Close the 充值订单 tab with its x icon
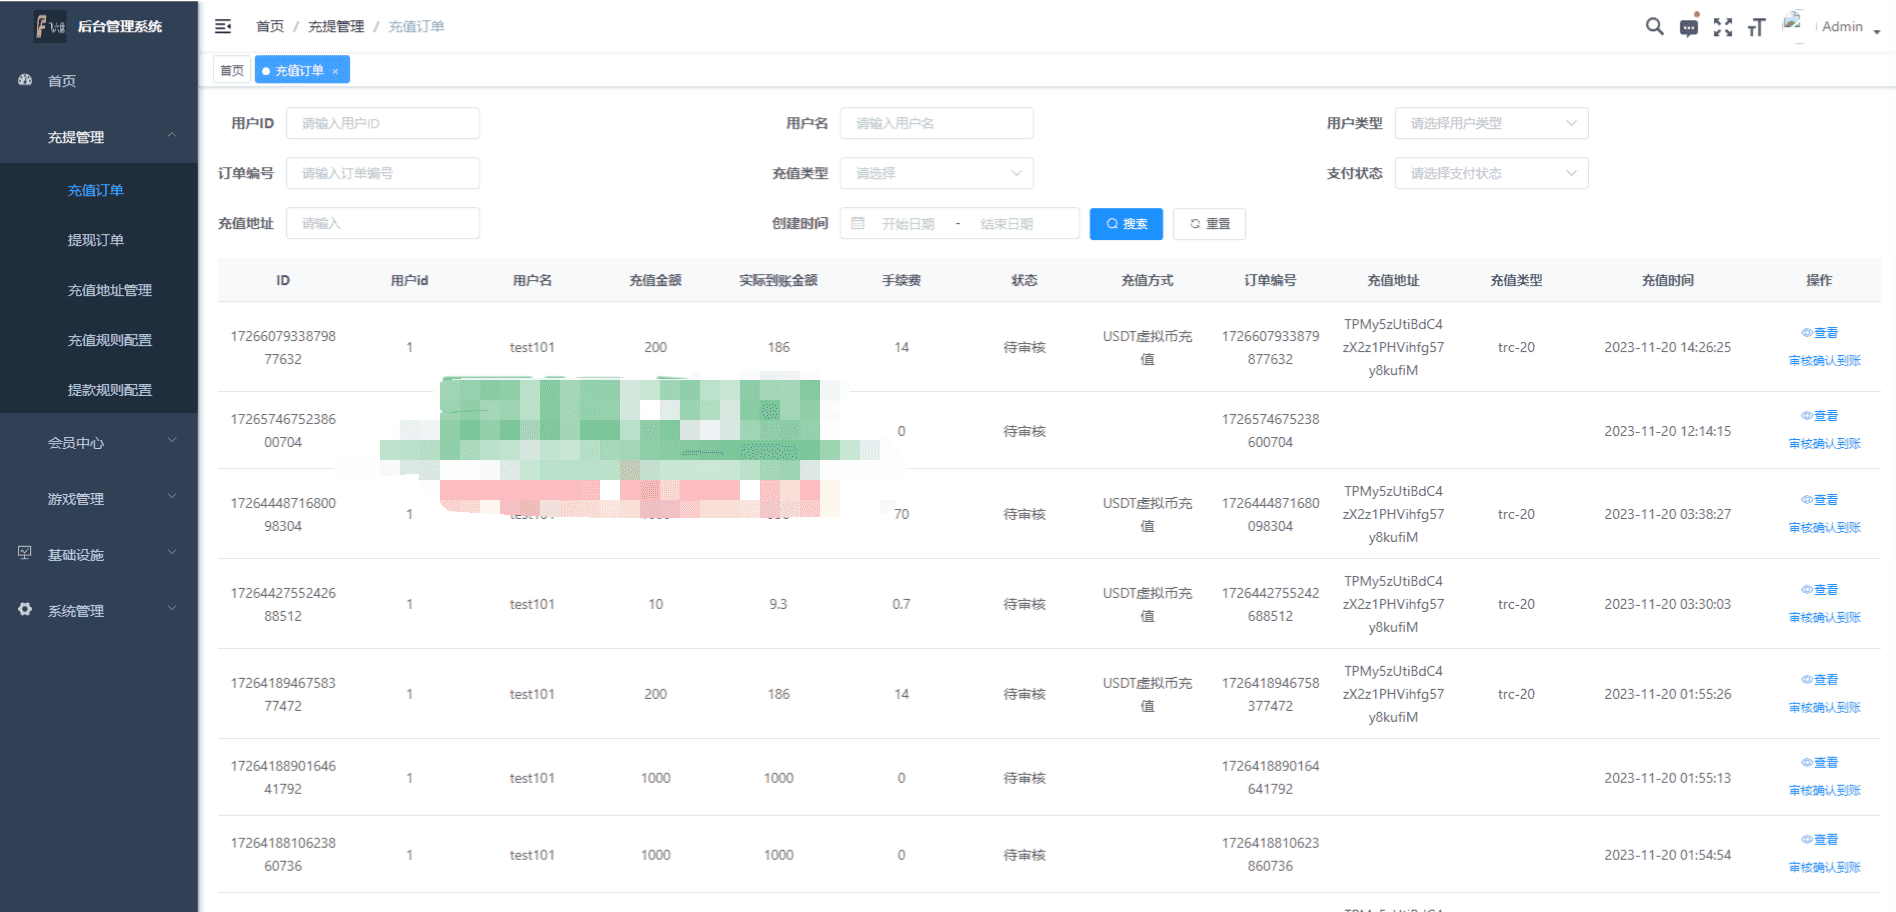This screenshot has height=912, width=1896. click(336, 71)
